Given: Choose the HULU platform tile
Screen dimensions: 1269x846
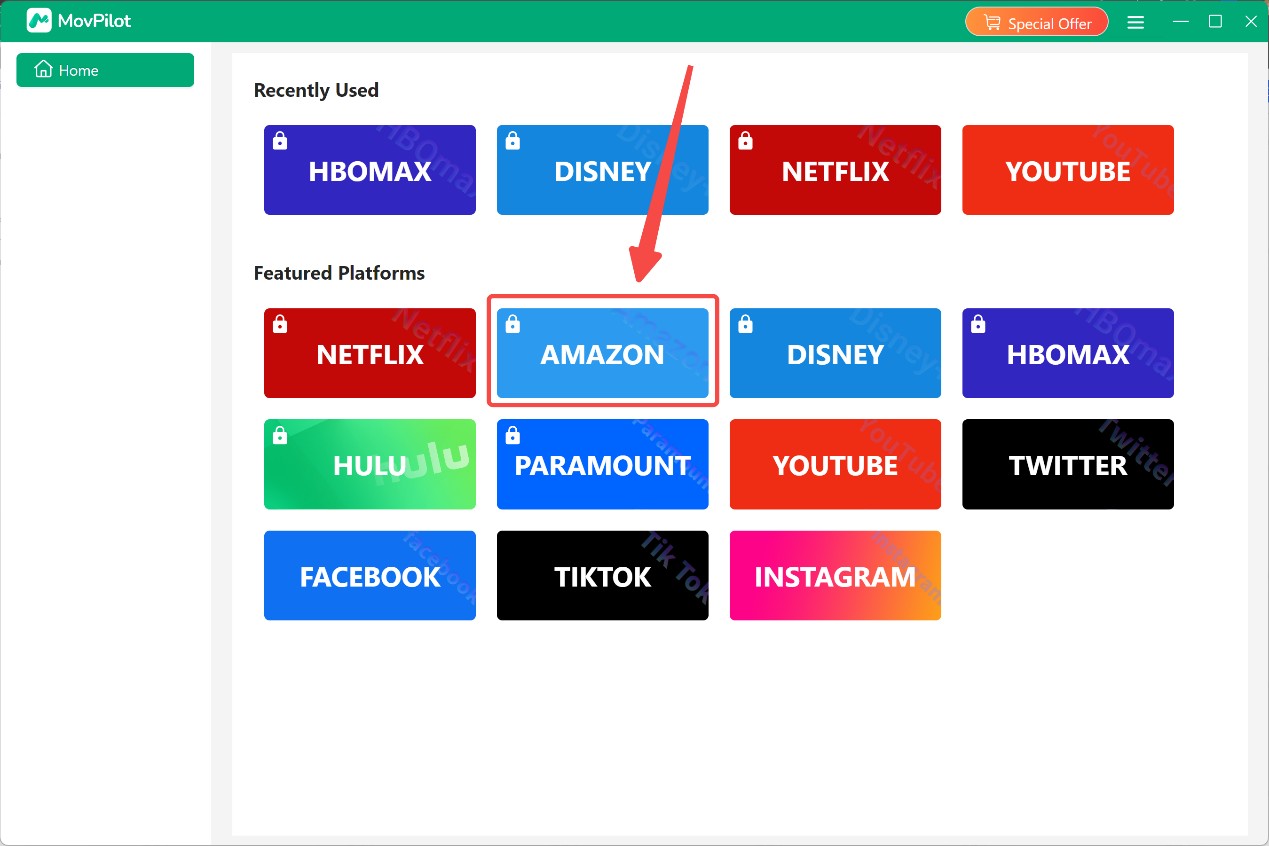Looking at the screenshot, I should point(370,464).
